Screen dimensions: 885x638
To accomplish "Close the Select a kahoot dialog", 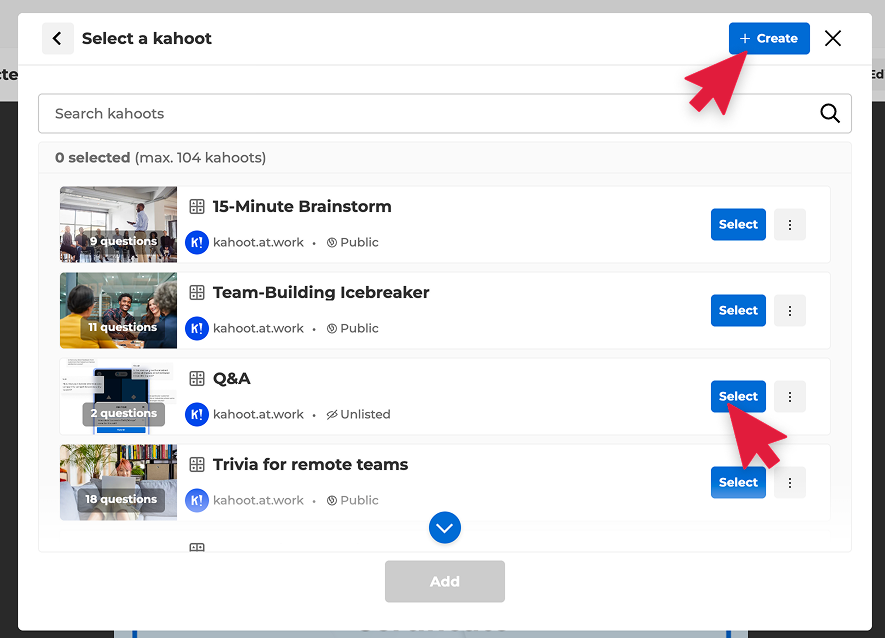I will click(833, 38).
